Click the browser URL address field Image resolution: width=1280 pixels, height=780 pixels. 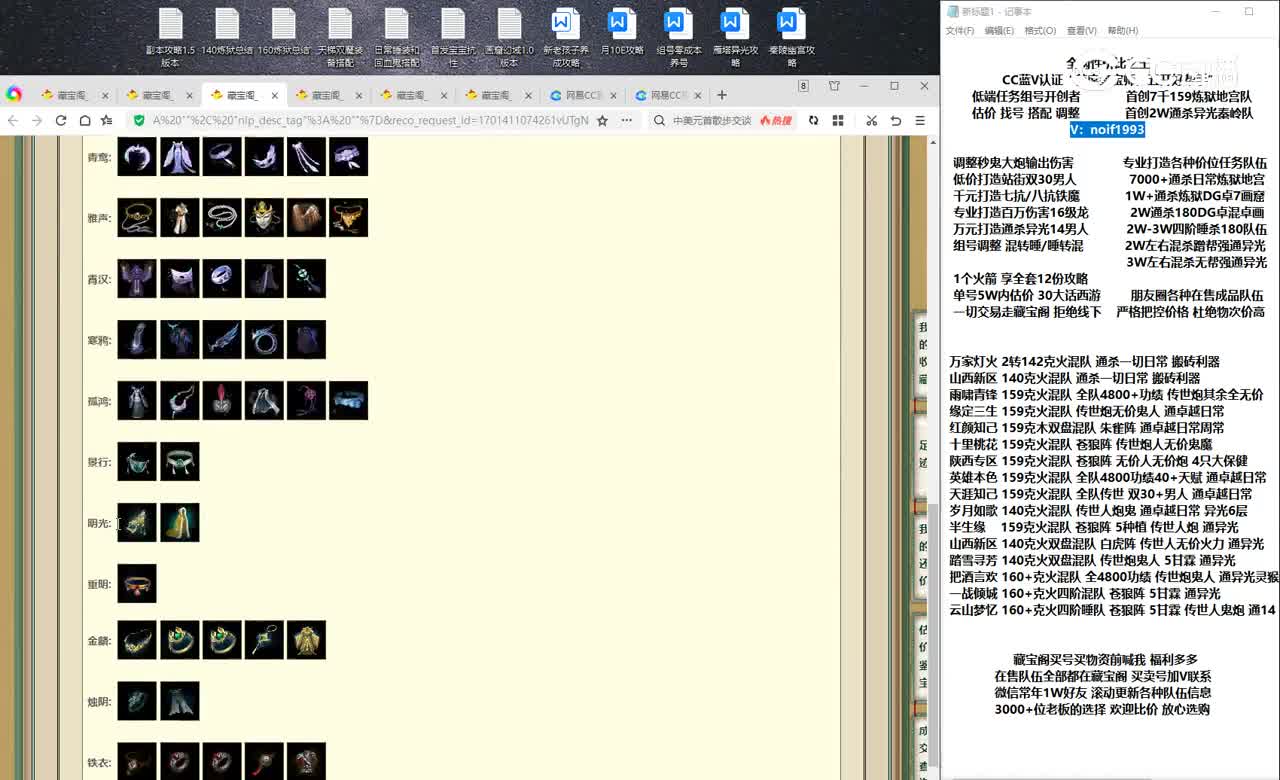(370, 120)
